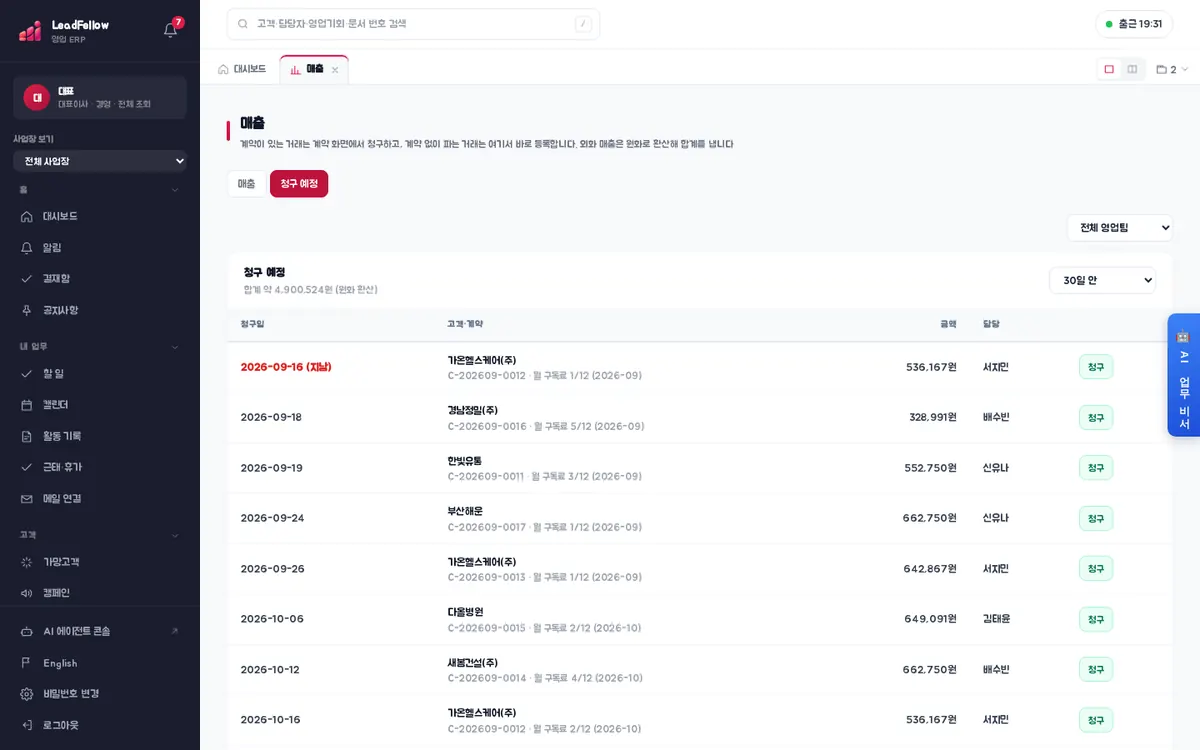1200x750 pixels.
Task: Collapse the 내 업무 sidebar section
Action: click(175, 347)
